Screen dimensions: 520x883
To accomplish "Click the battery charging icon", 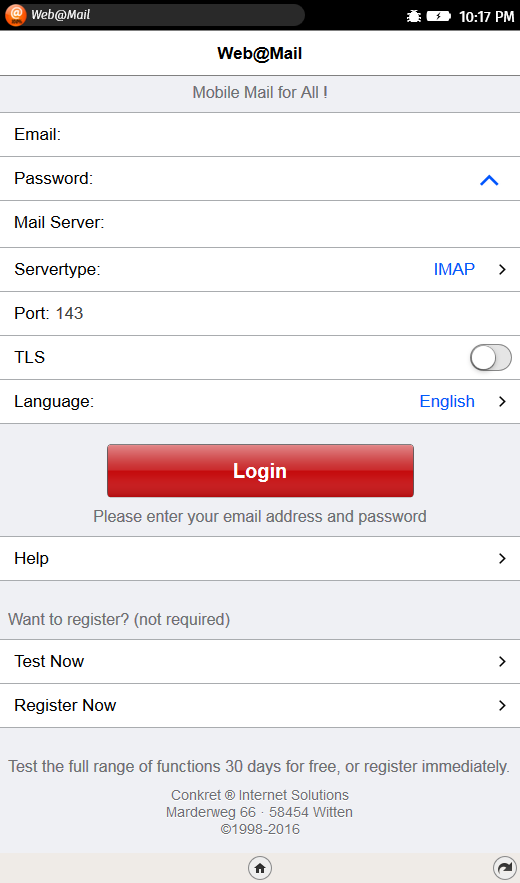I will coord(438,16).
